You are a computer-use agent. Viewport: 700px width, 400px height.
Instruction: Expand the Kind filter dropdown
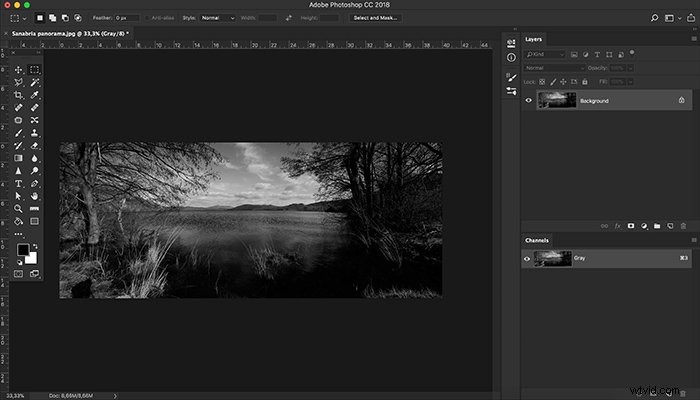coord(545,54)
